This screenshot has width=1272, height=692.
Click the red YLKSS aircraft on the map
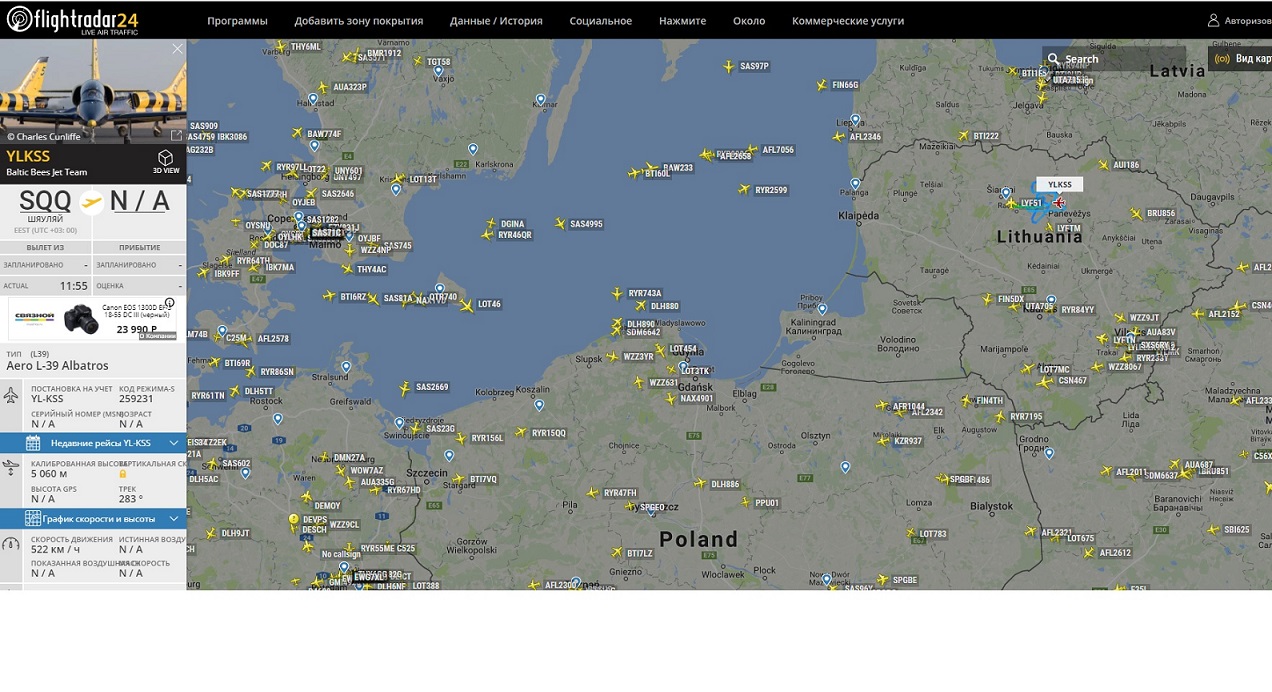(1058, 202)
